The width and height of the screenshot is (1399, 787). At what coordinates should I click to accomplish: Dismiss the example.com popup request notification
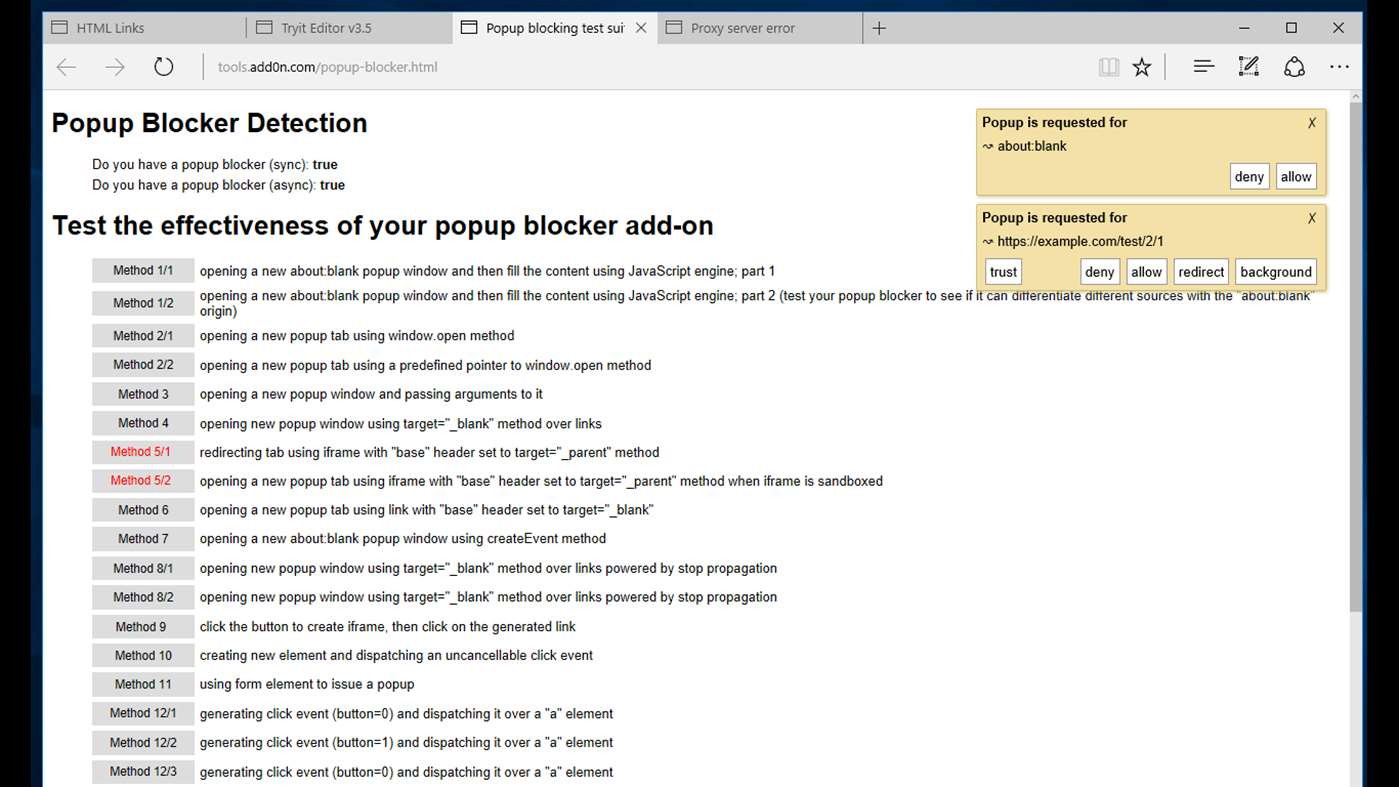[1312, 218]
